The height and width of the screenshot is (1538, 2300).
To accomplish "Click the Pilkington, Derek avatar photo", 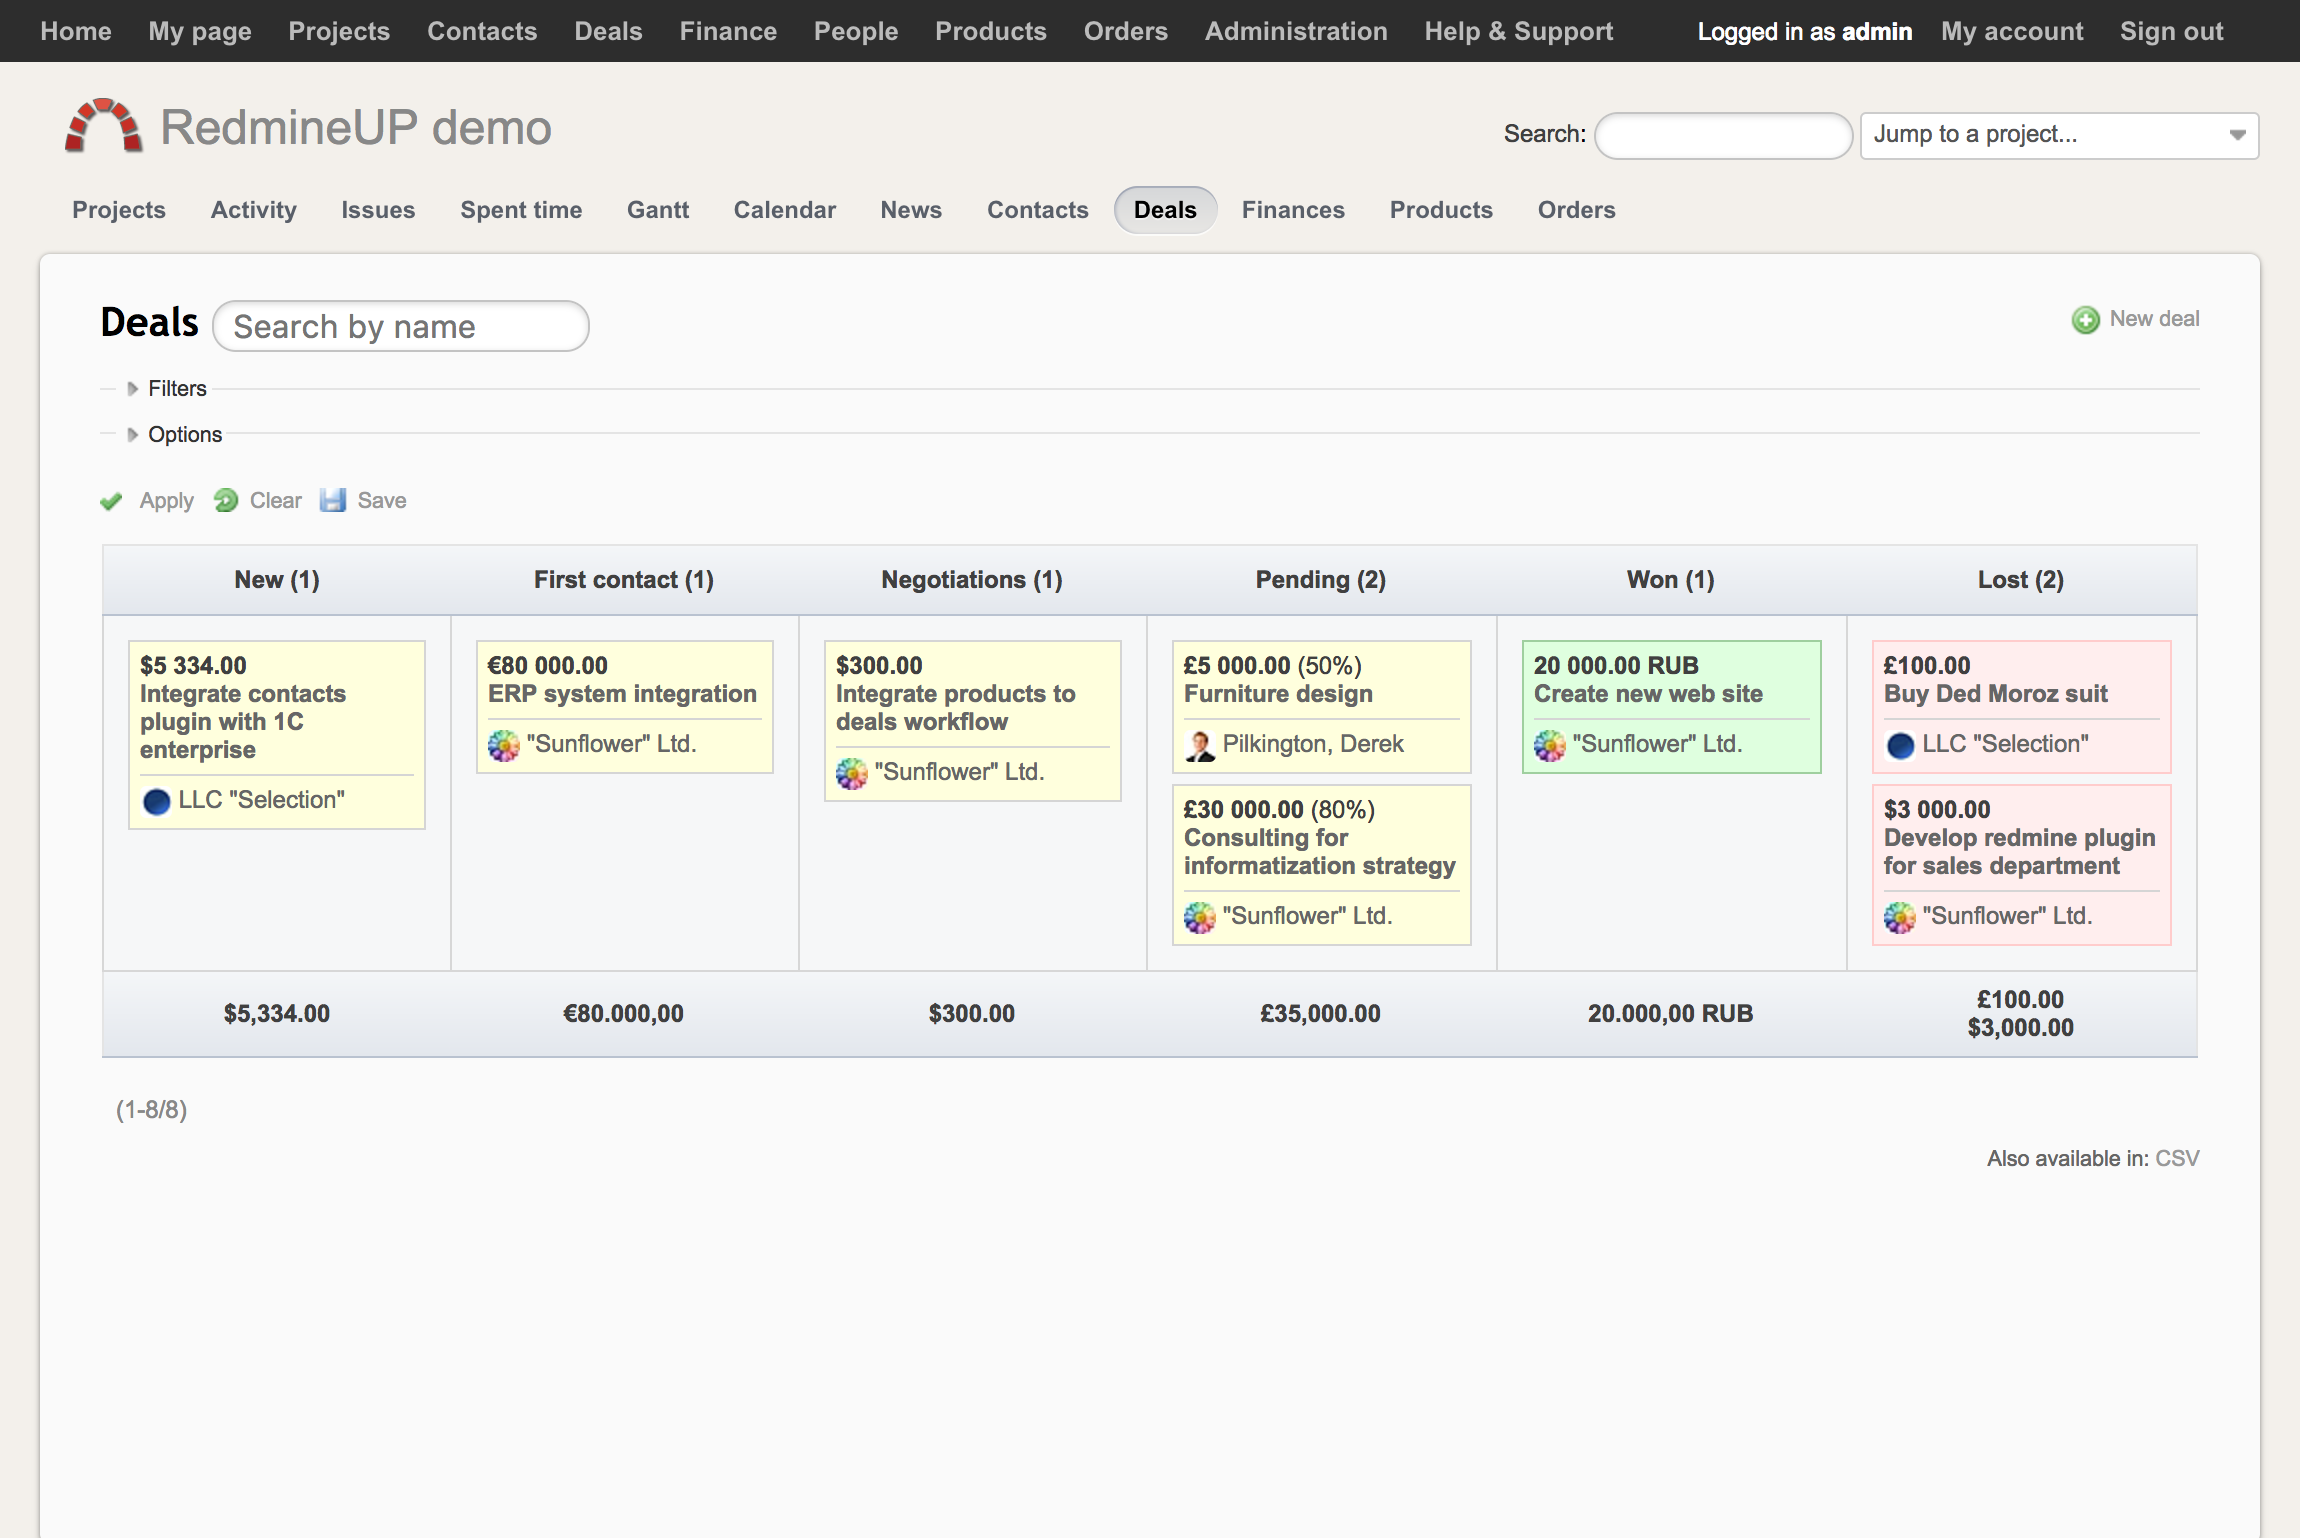I will click(1199, 745).
